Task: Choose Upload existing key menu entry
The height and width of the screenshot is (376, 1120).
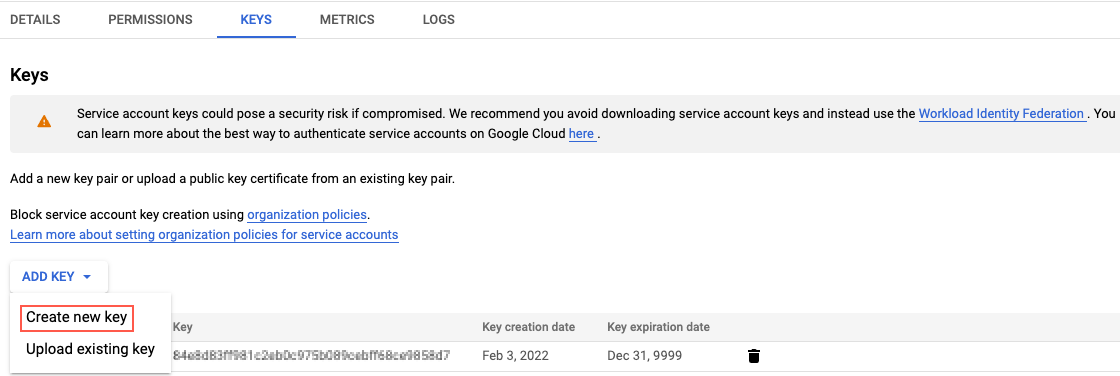Action: tap(90, 350)
